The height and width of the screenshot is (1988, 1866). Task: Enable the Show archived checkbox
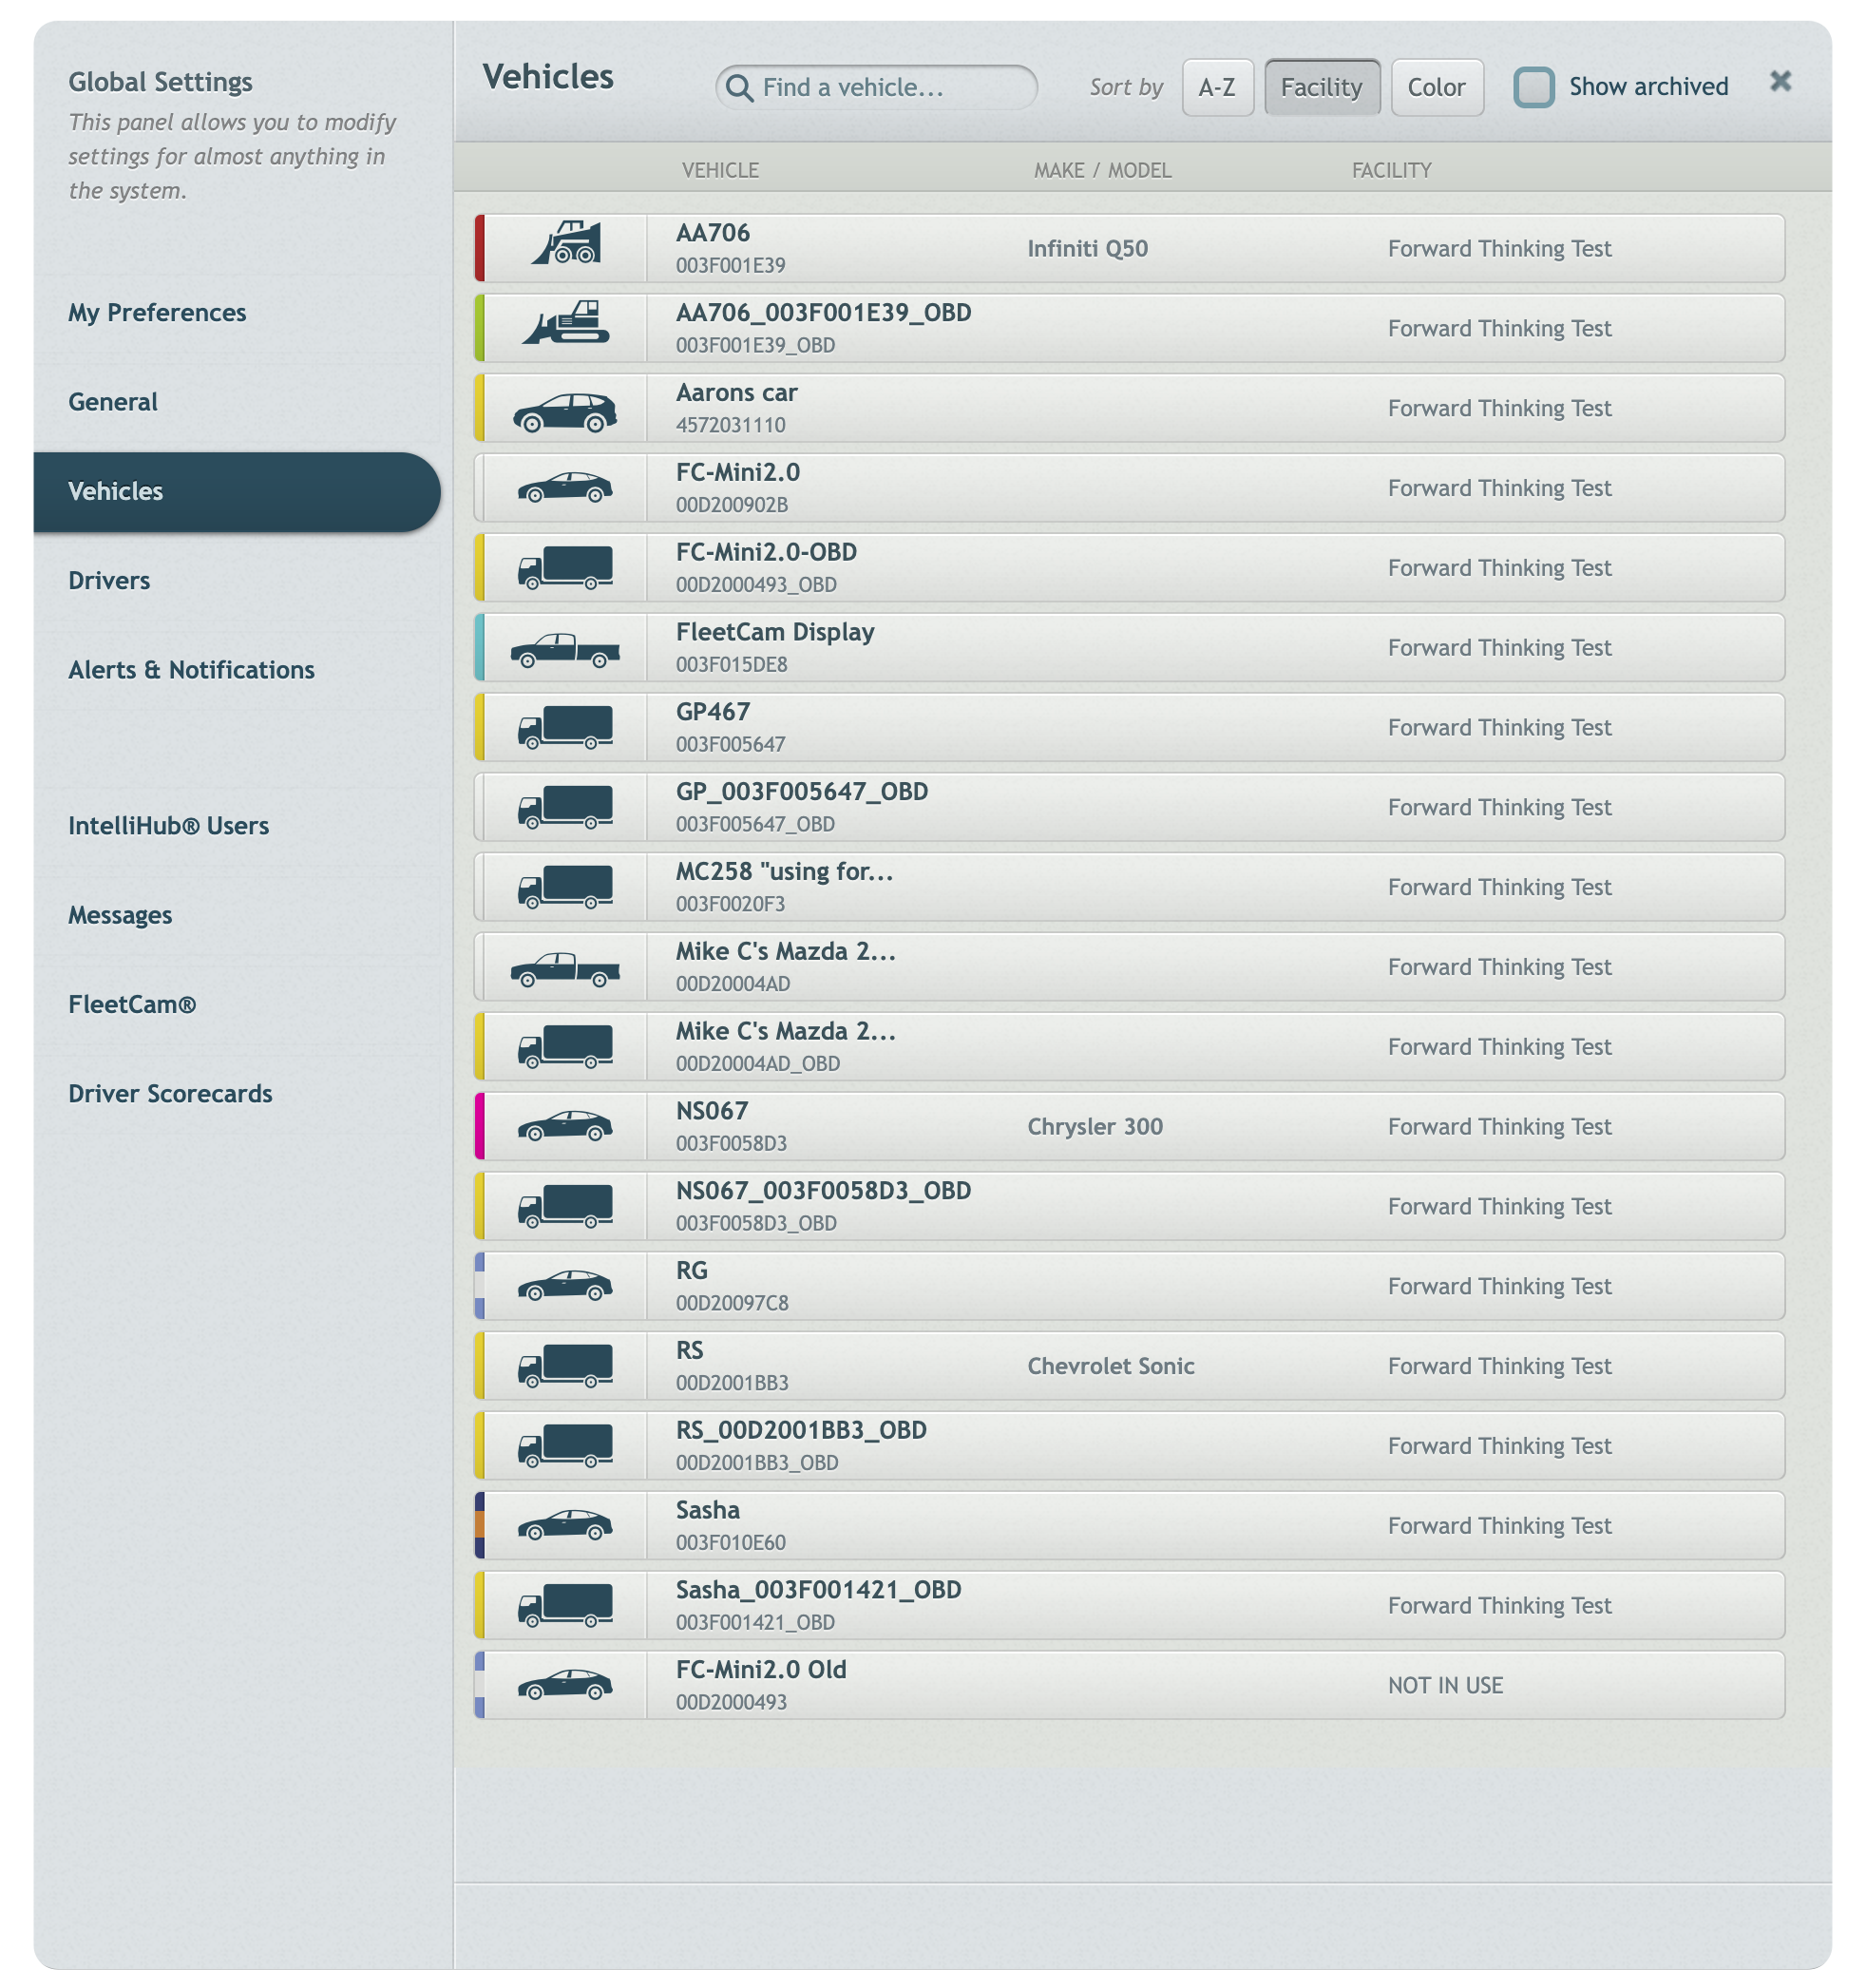click(x=1533, y=87)
